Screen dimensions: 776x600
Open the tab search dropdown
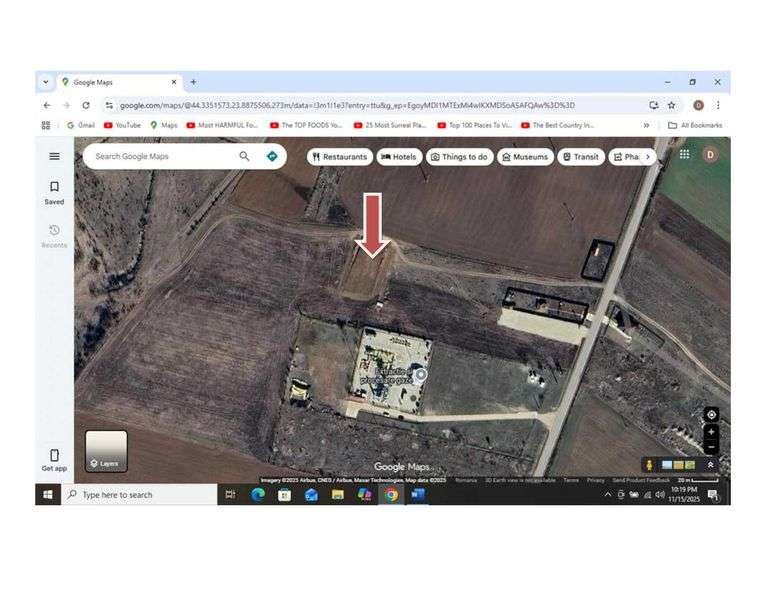(46, 82)
